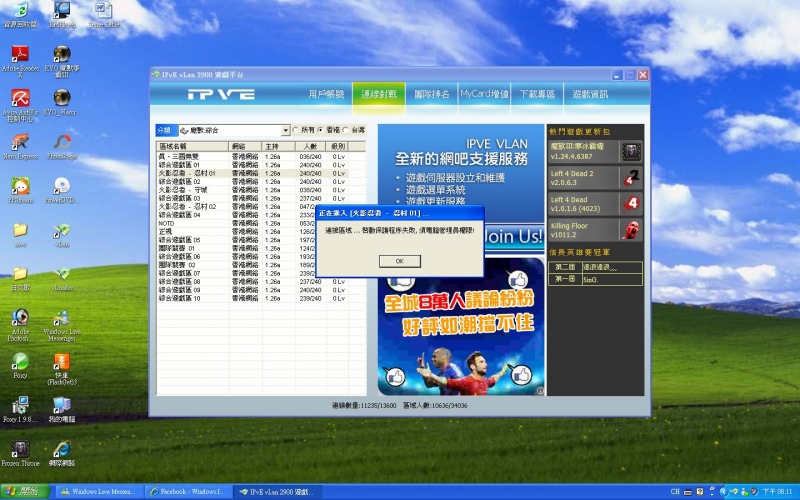
Task: Open 快車 FlashGet3 desktop icon
Action: [x=62, y=368]
